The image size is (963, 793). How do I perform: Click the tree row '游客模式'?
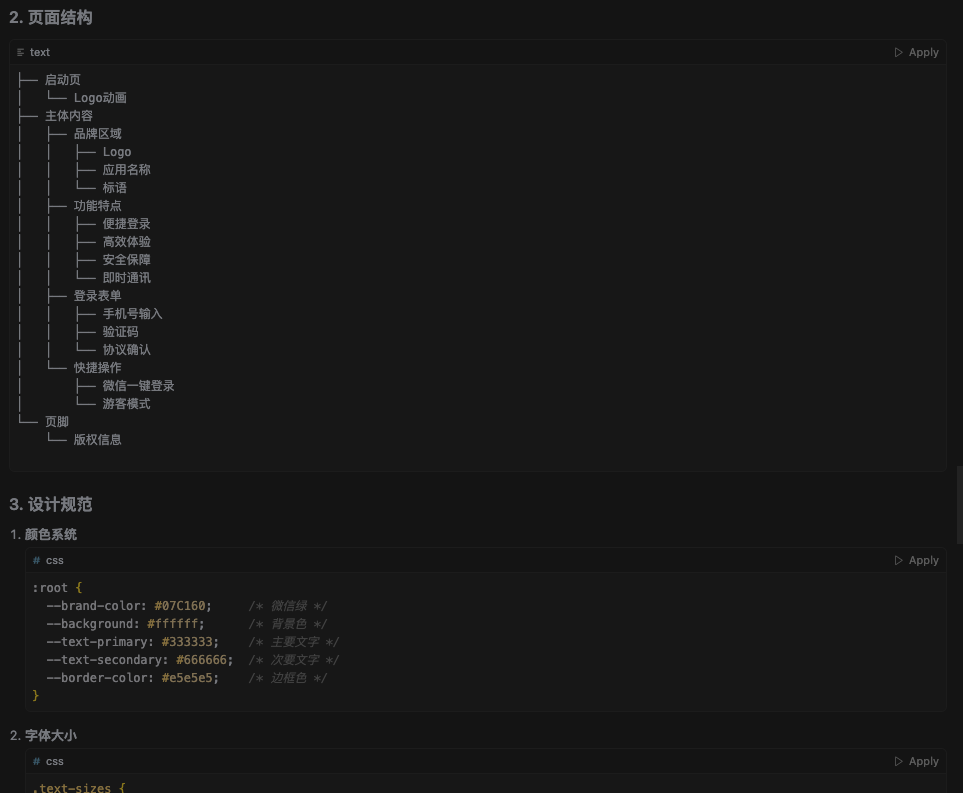(127, 404)
